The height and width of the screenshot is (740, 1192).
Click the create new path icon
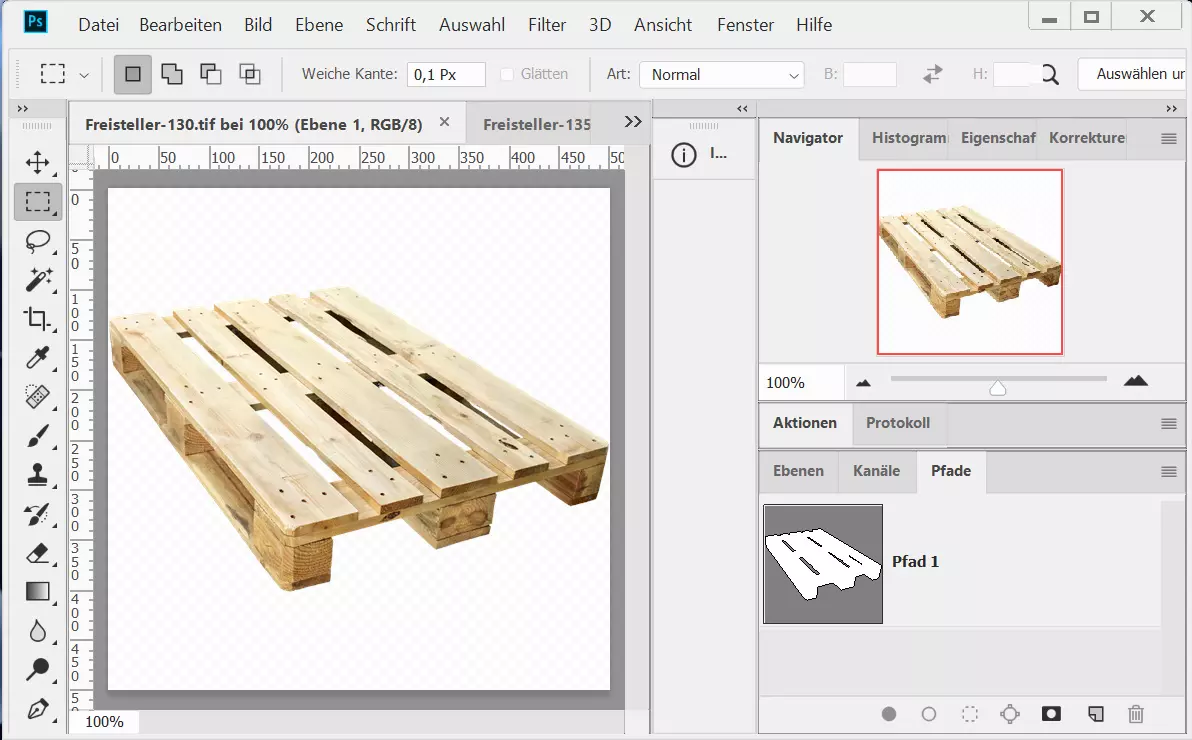pos(1095,714)
